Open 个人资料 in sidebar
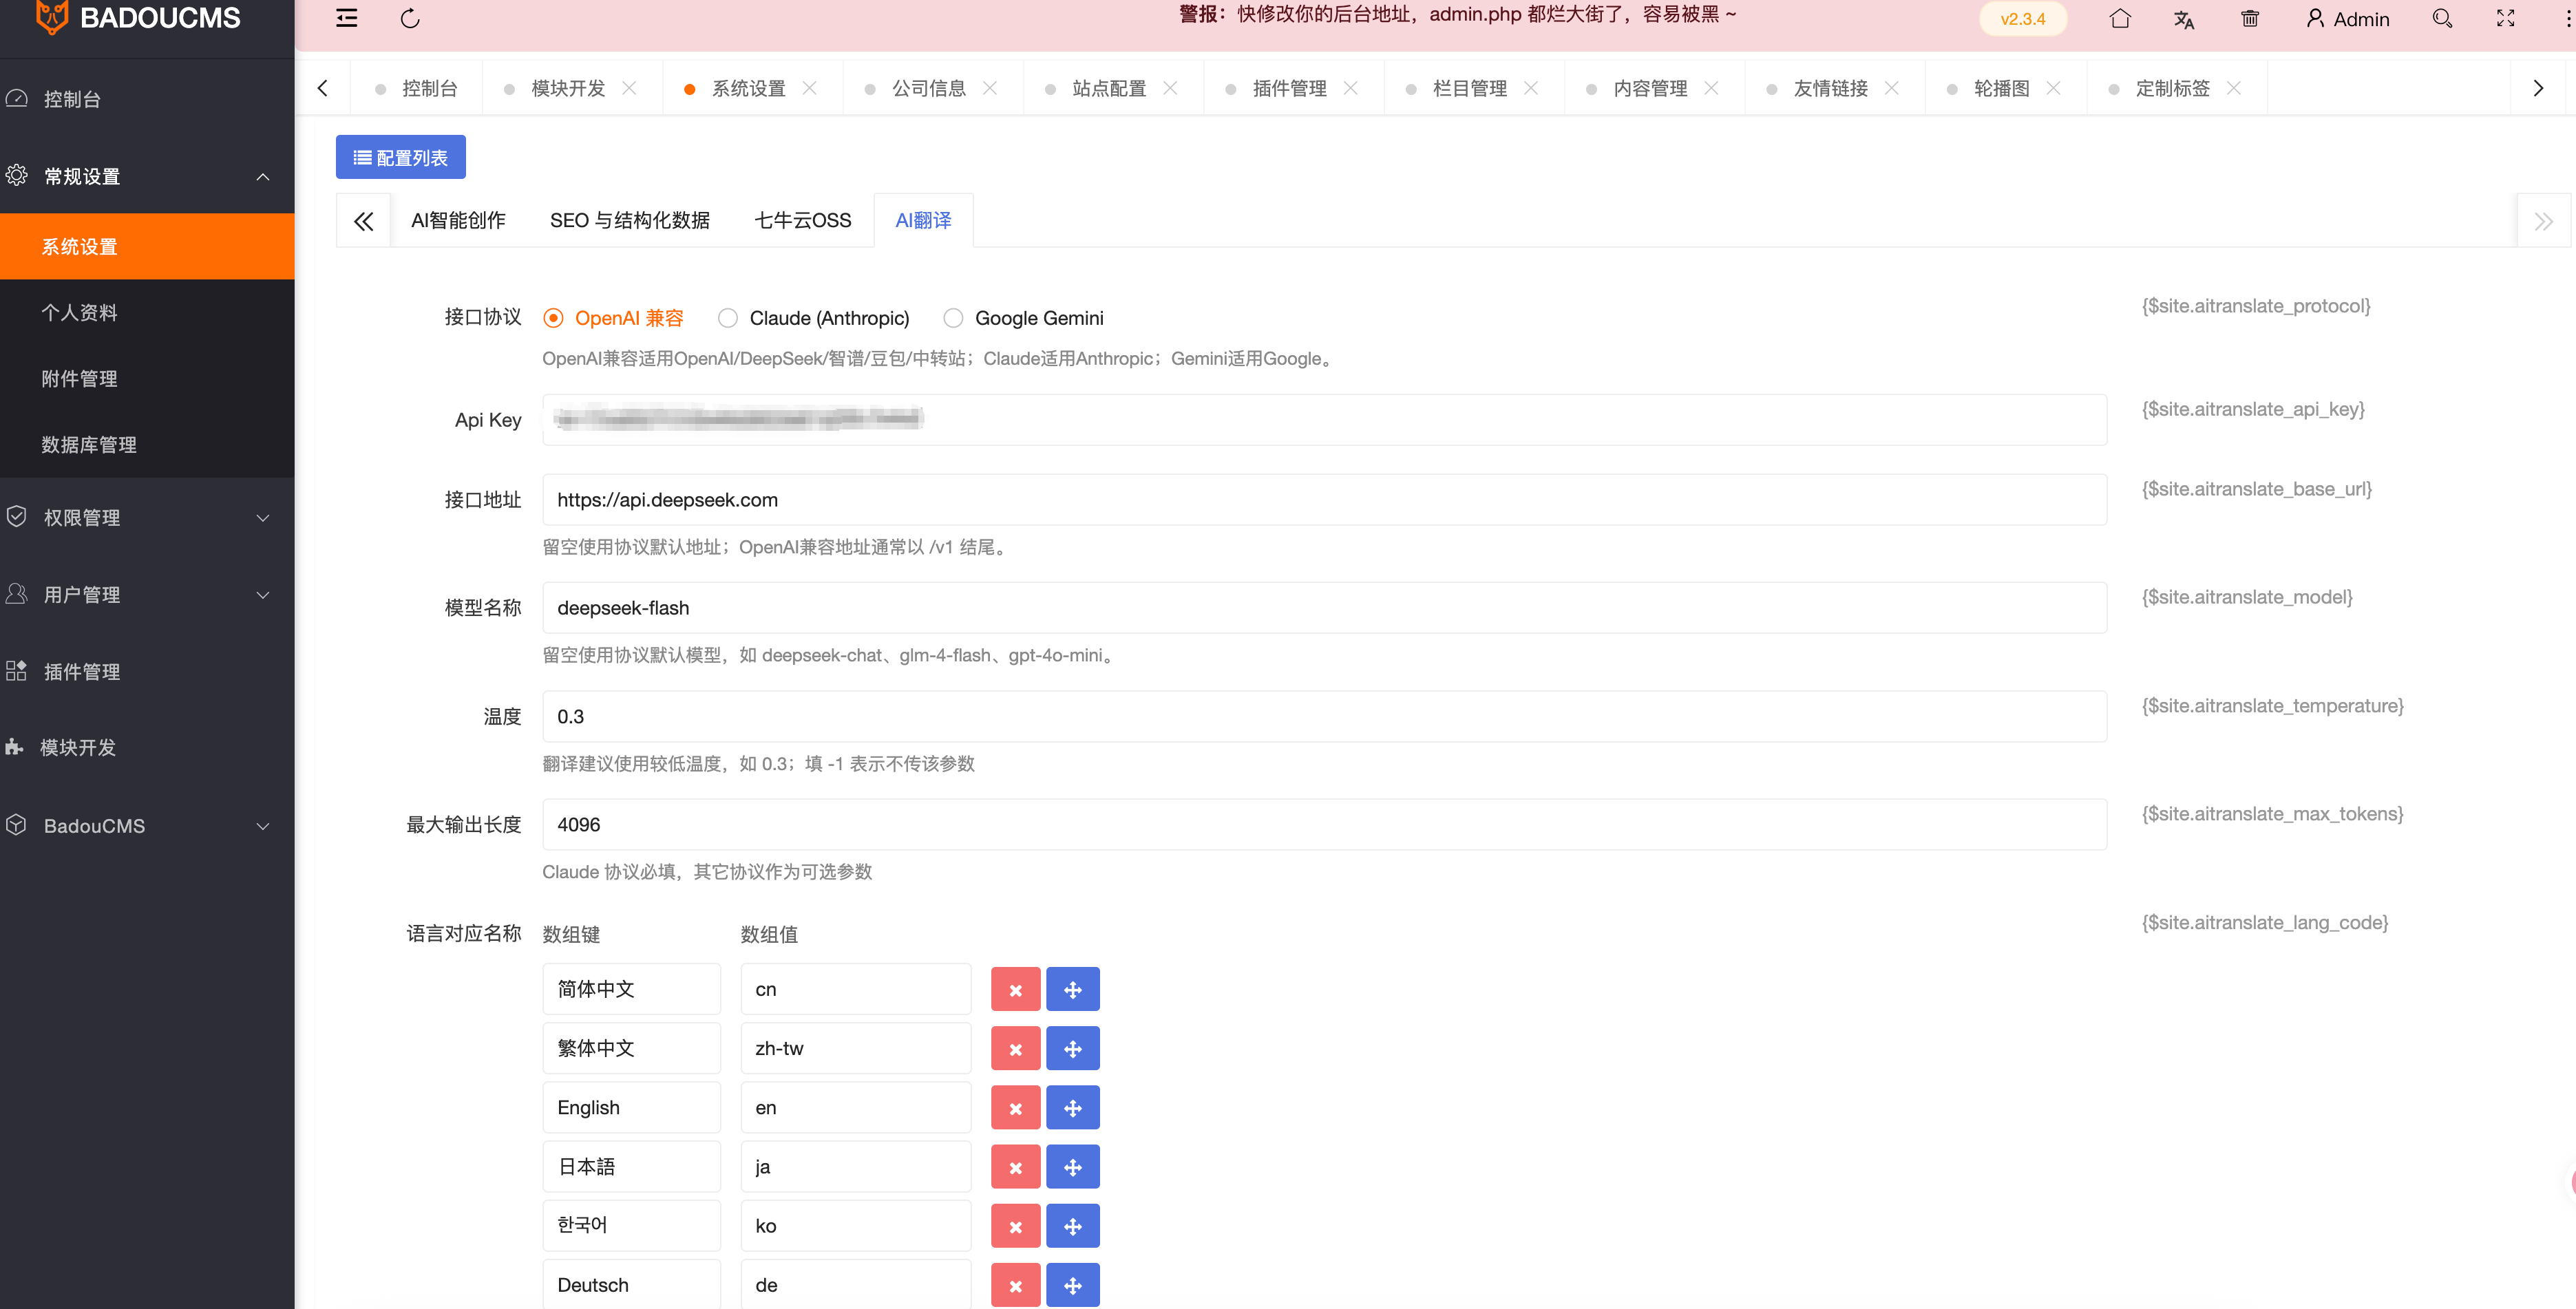Image resolution: width=2576 pixels, height=1309 pixels. (x=147, y=312)
